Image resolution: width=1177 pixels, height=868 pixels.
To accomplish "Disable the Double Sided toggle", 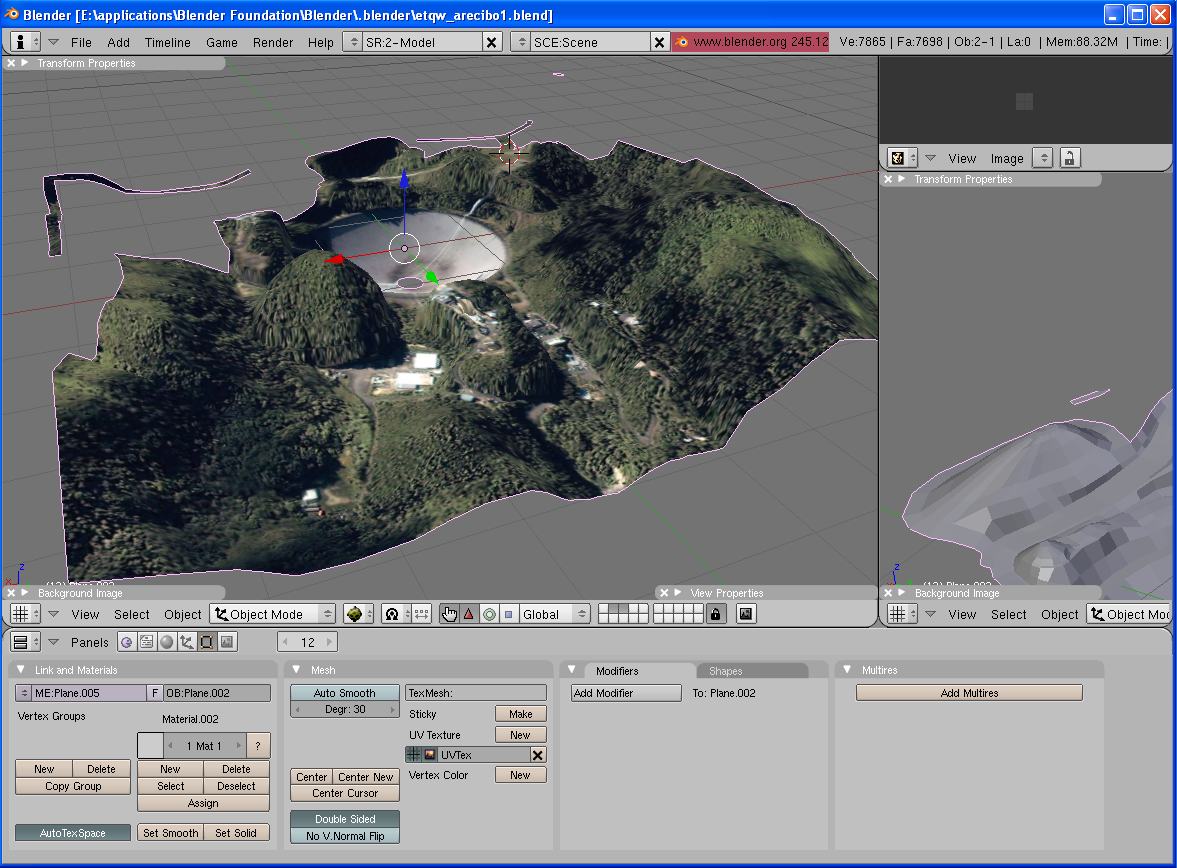I will coord(344,819).
